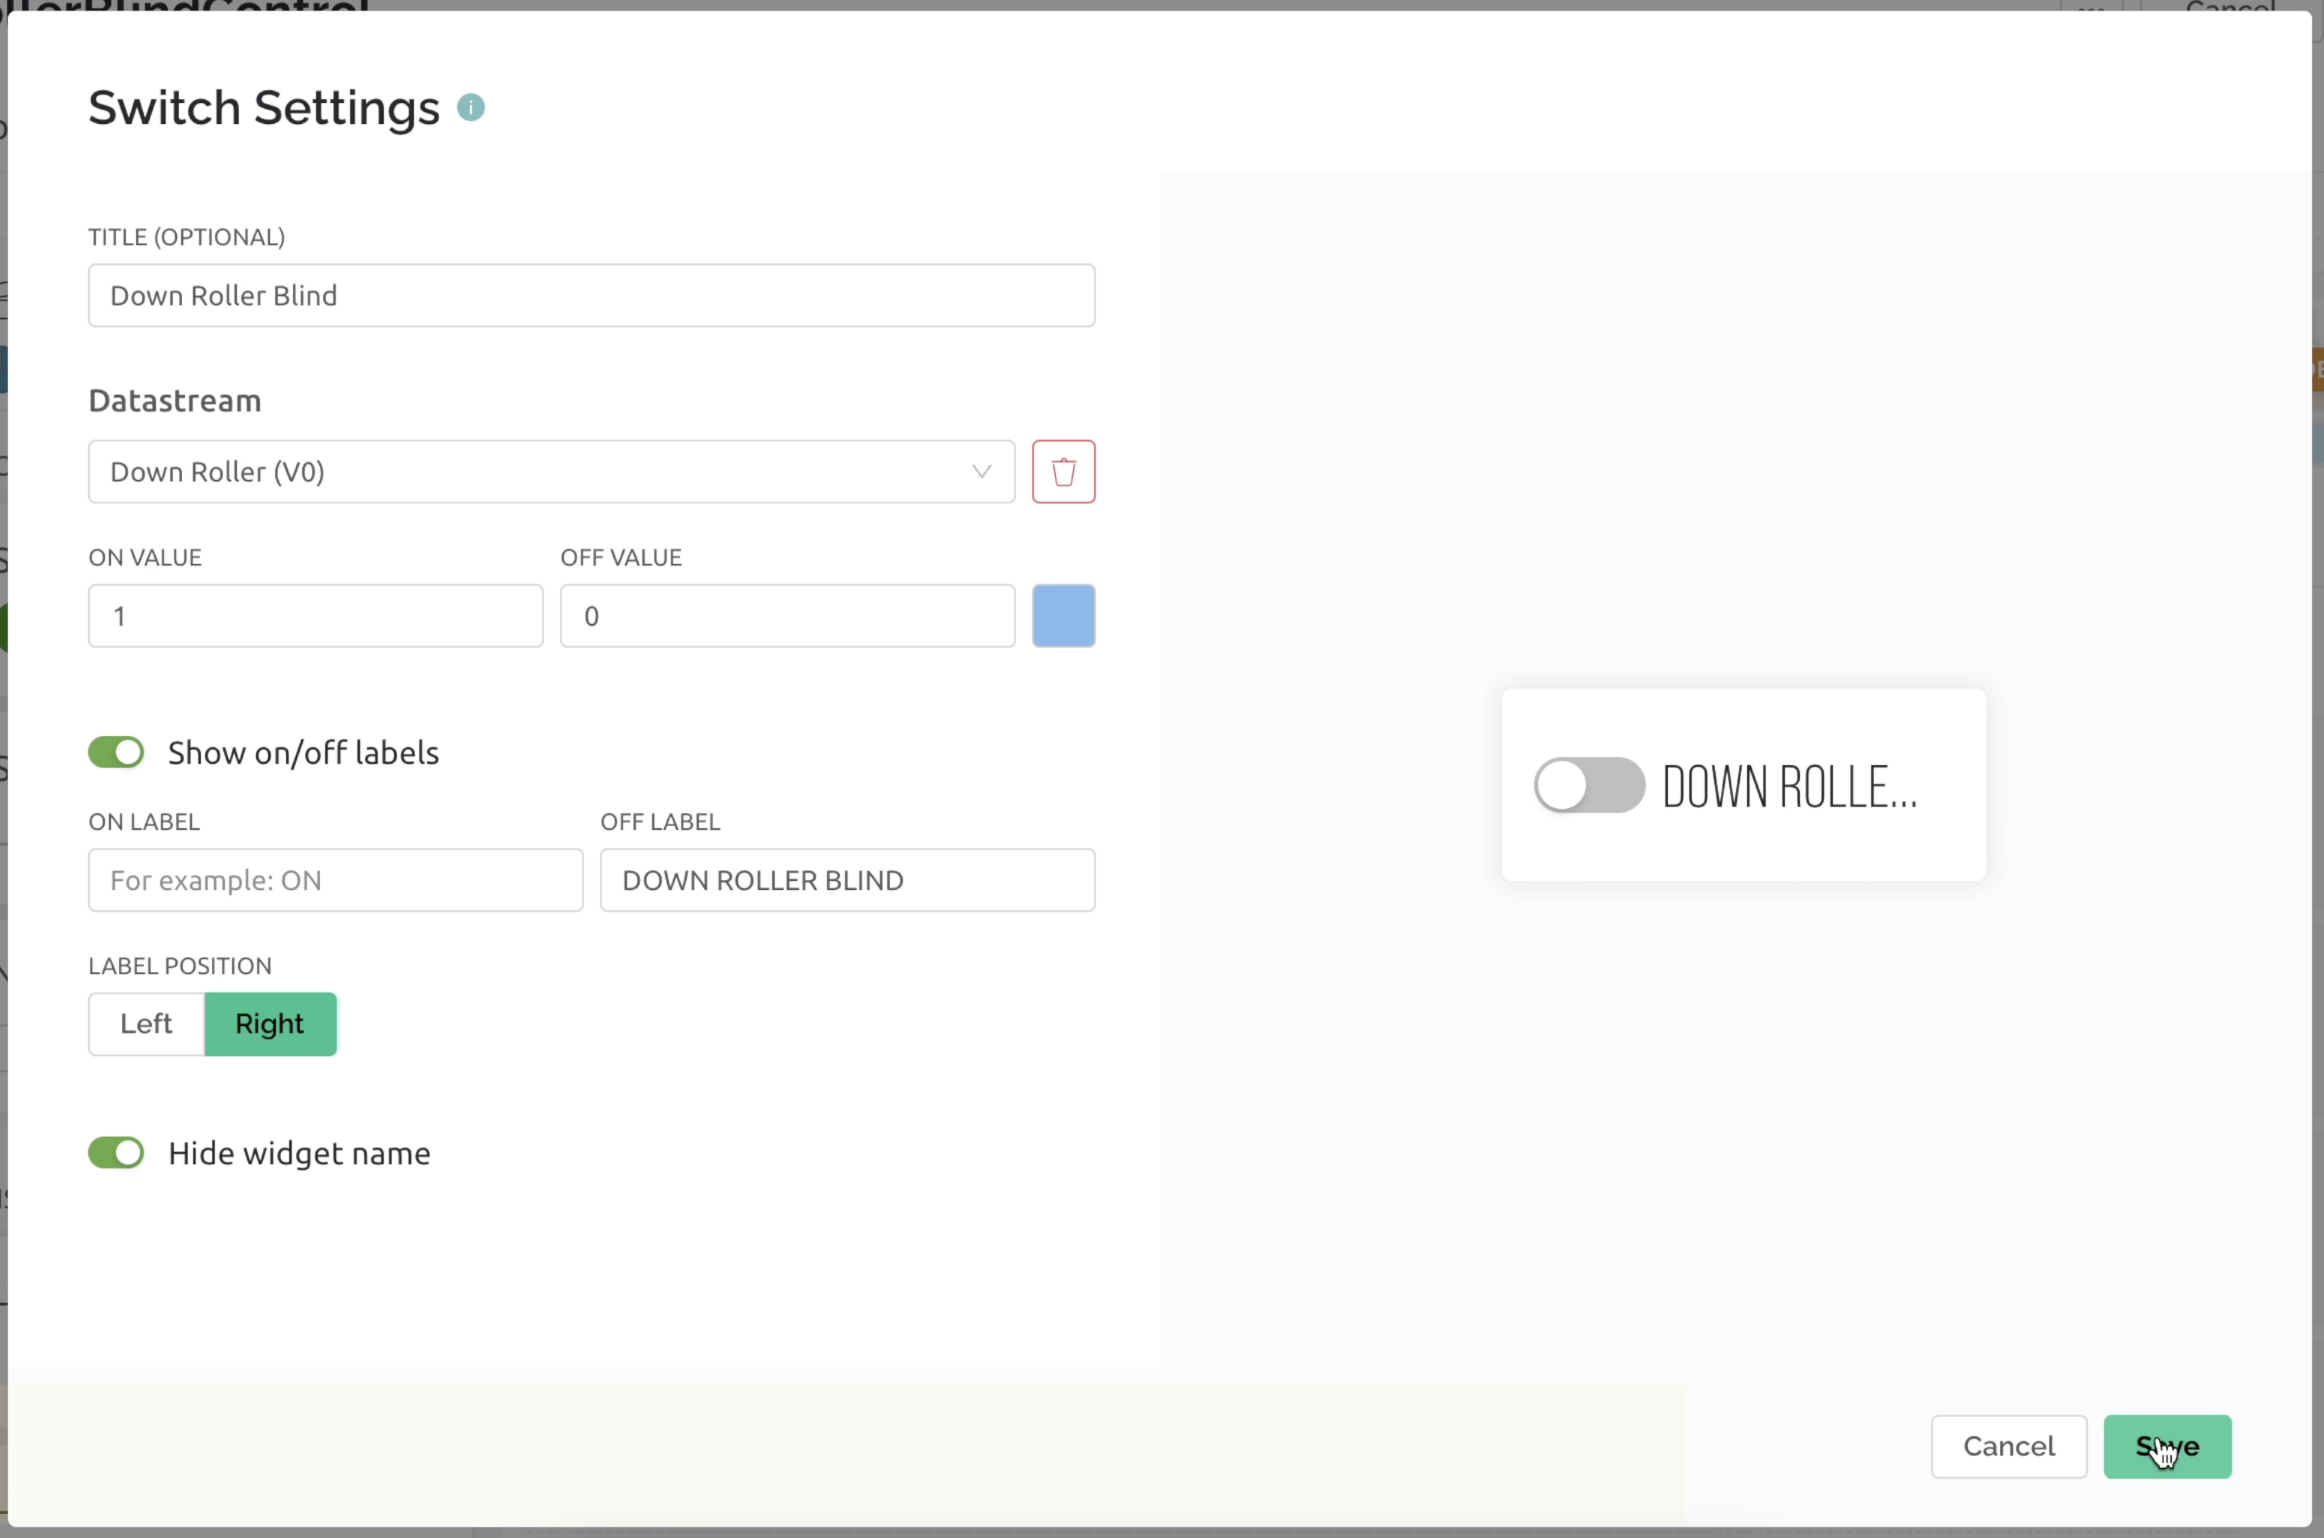This screenshot has height=1538, width=2324.
Task: Focus the ON VALUE field containing 1
Action: pos(315,616)
